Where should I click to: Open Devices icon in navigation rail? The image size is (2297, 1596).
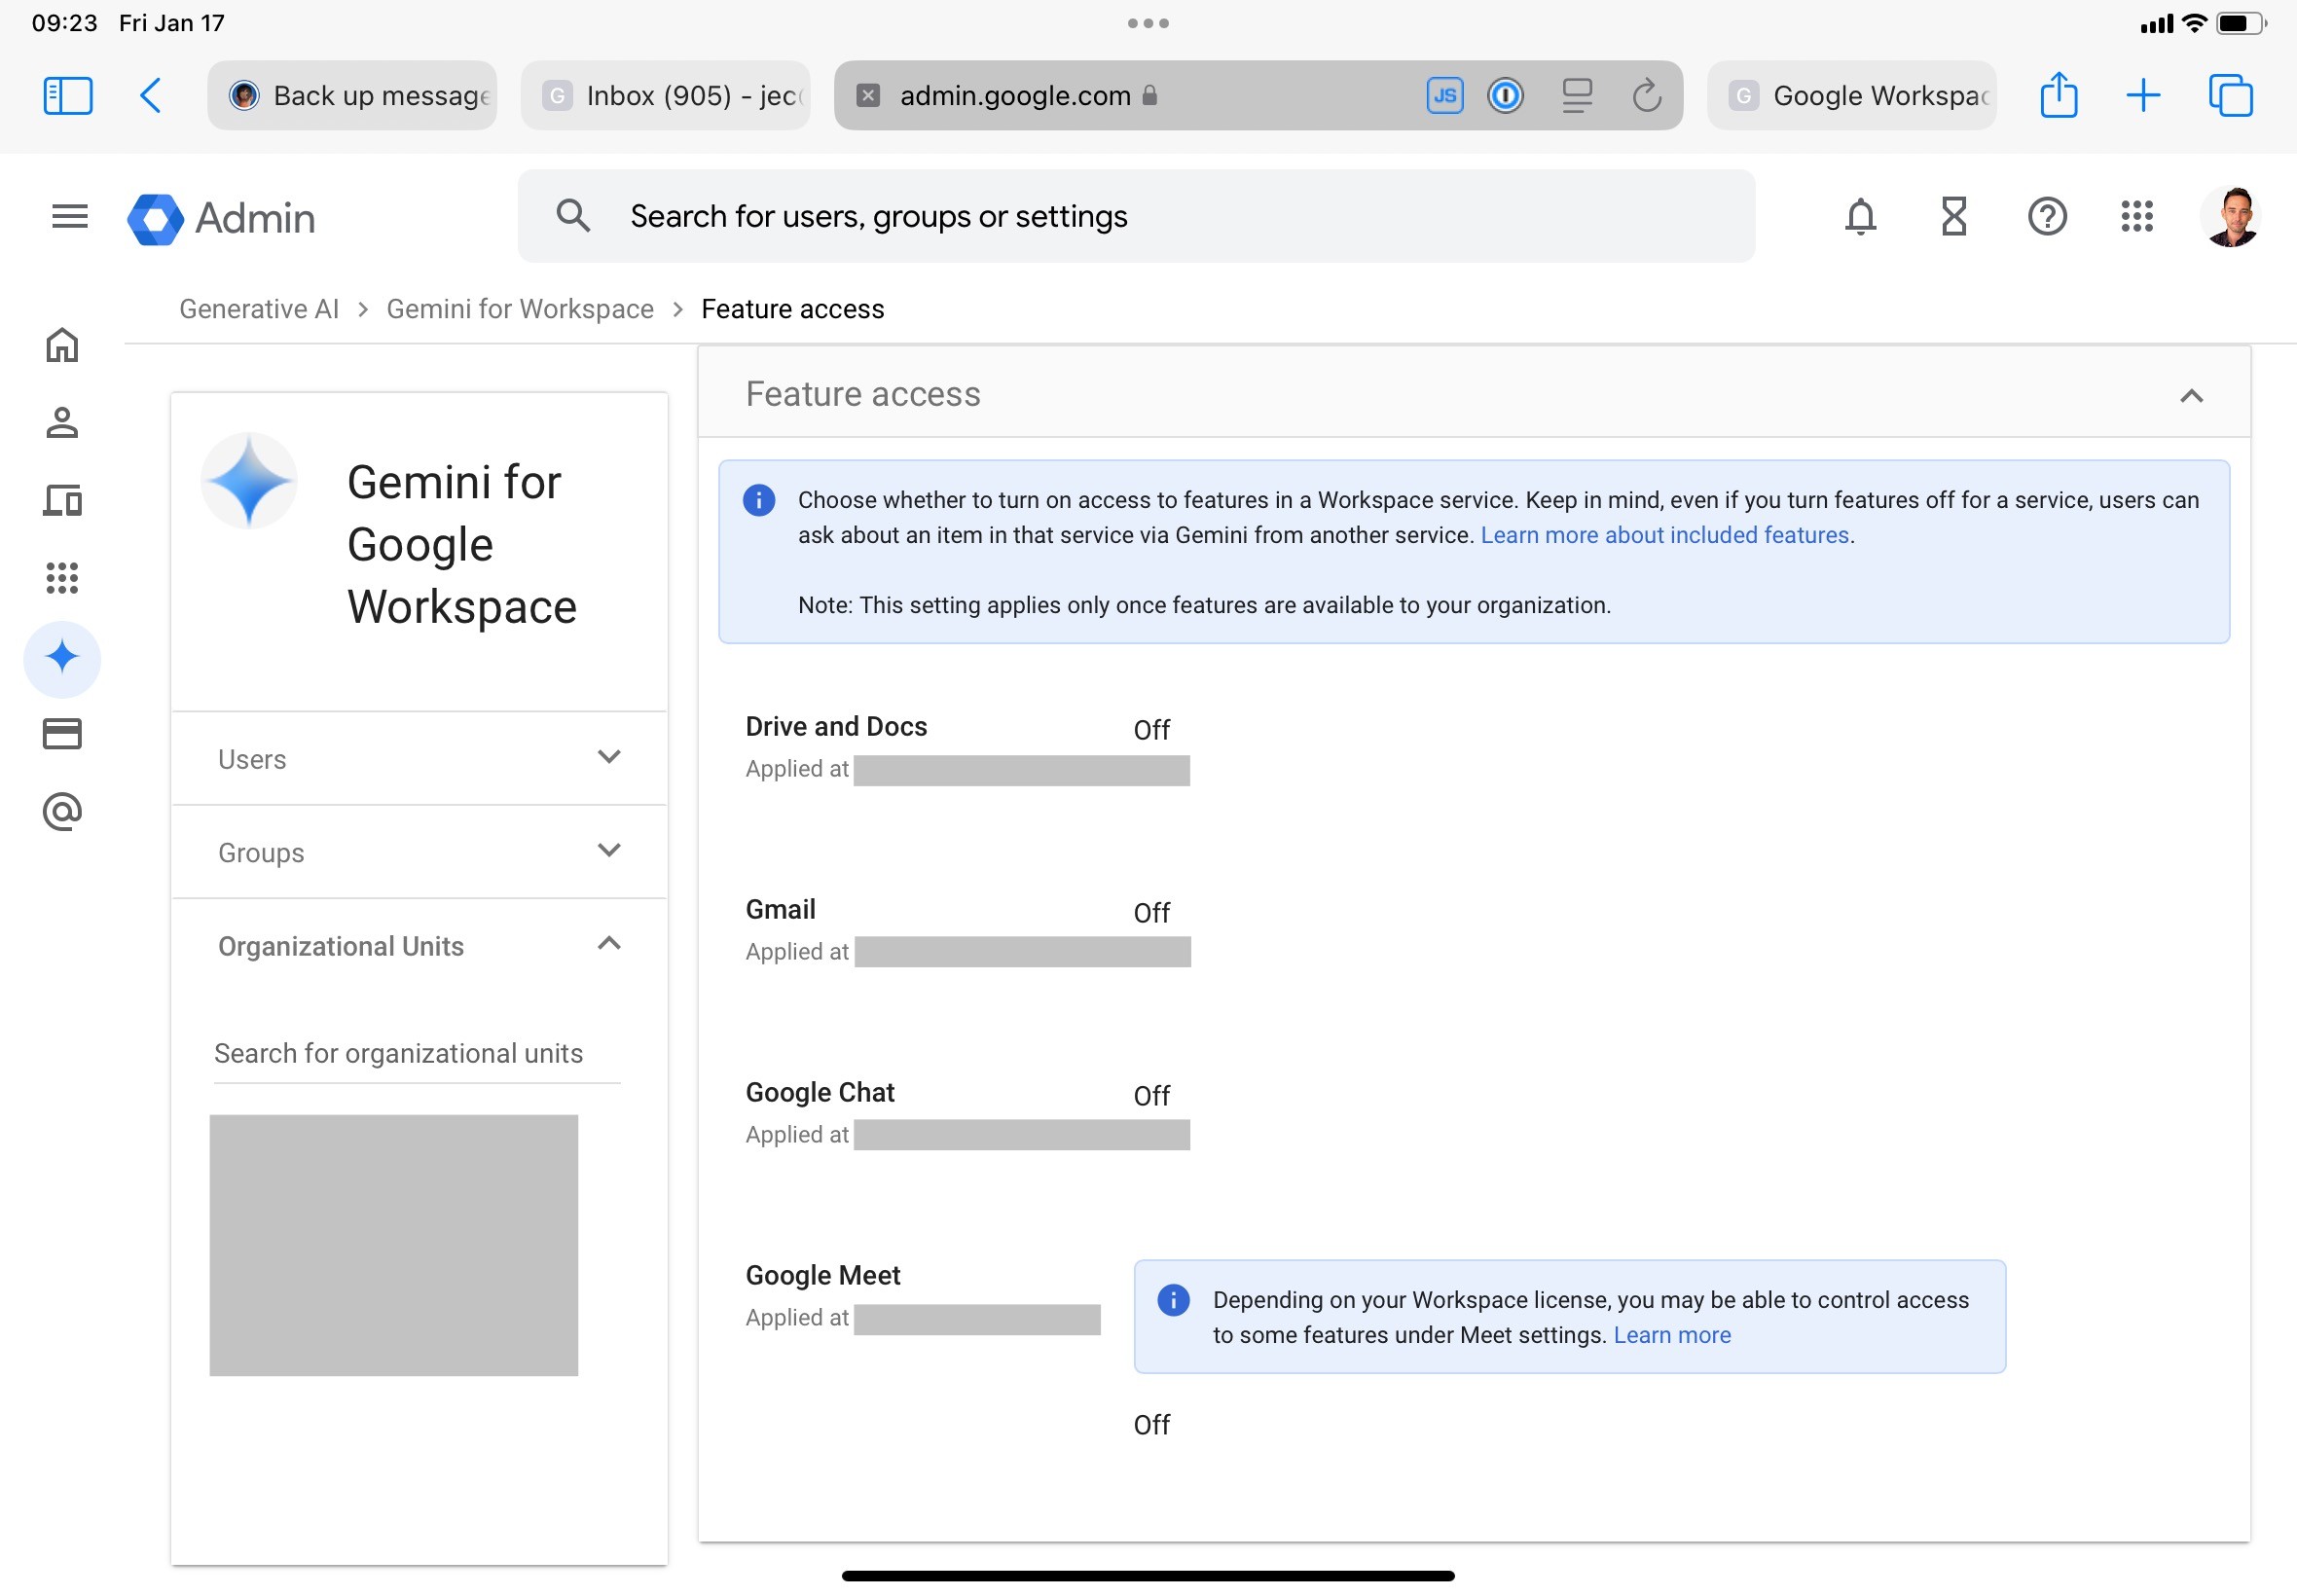tap(62, 499)
